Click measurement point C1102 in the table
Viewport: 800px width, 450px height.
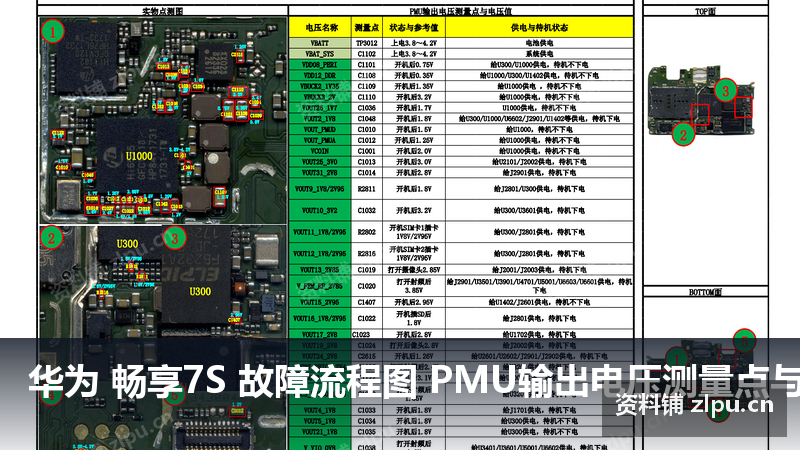point(366,54)
